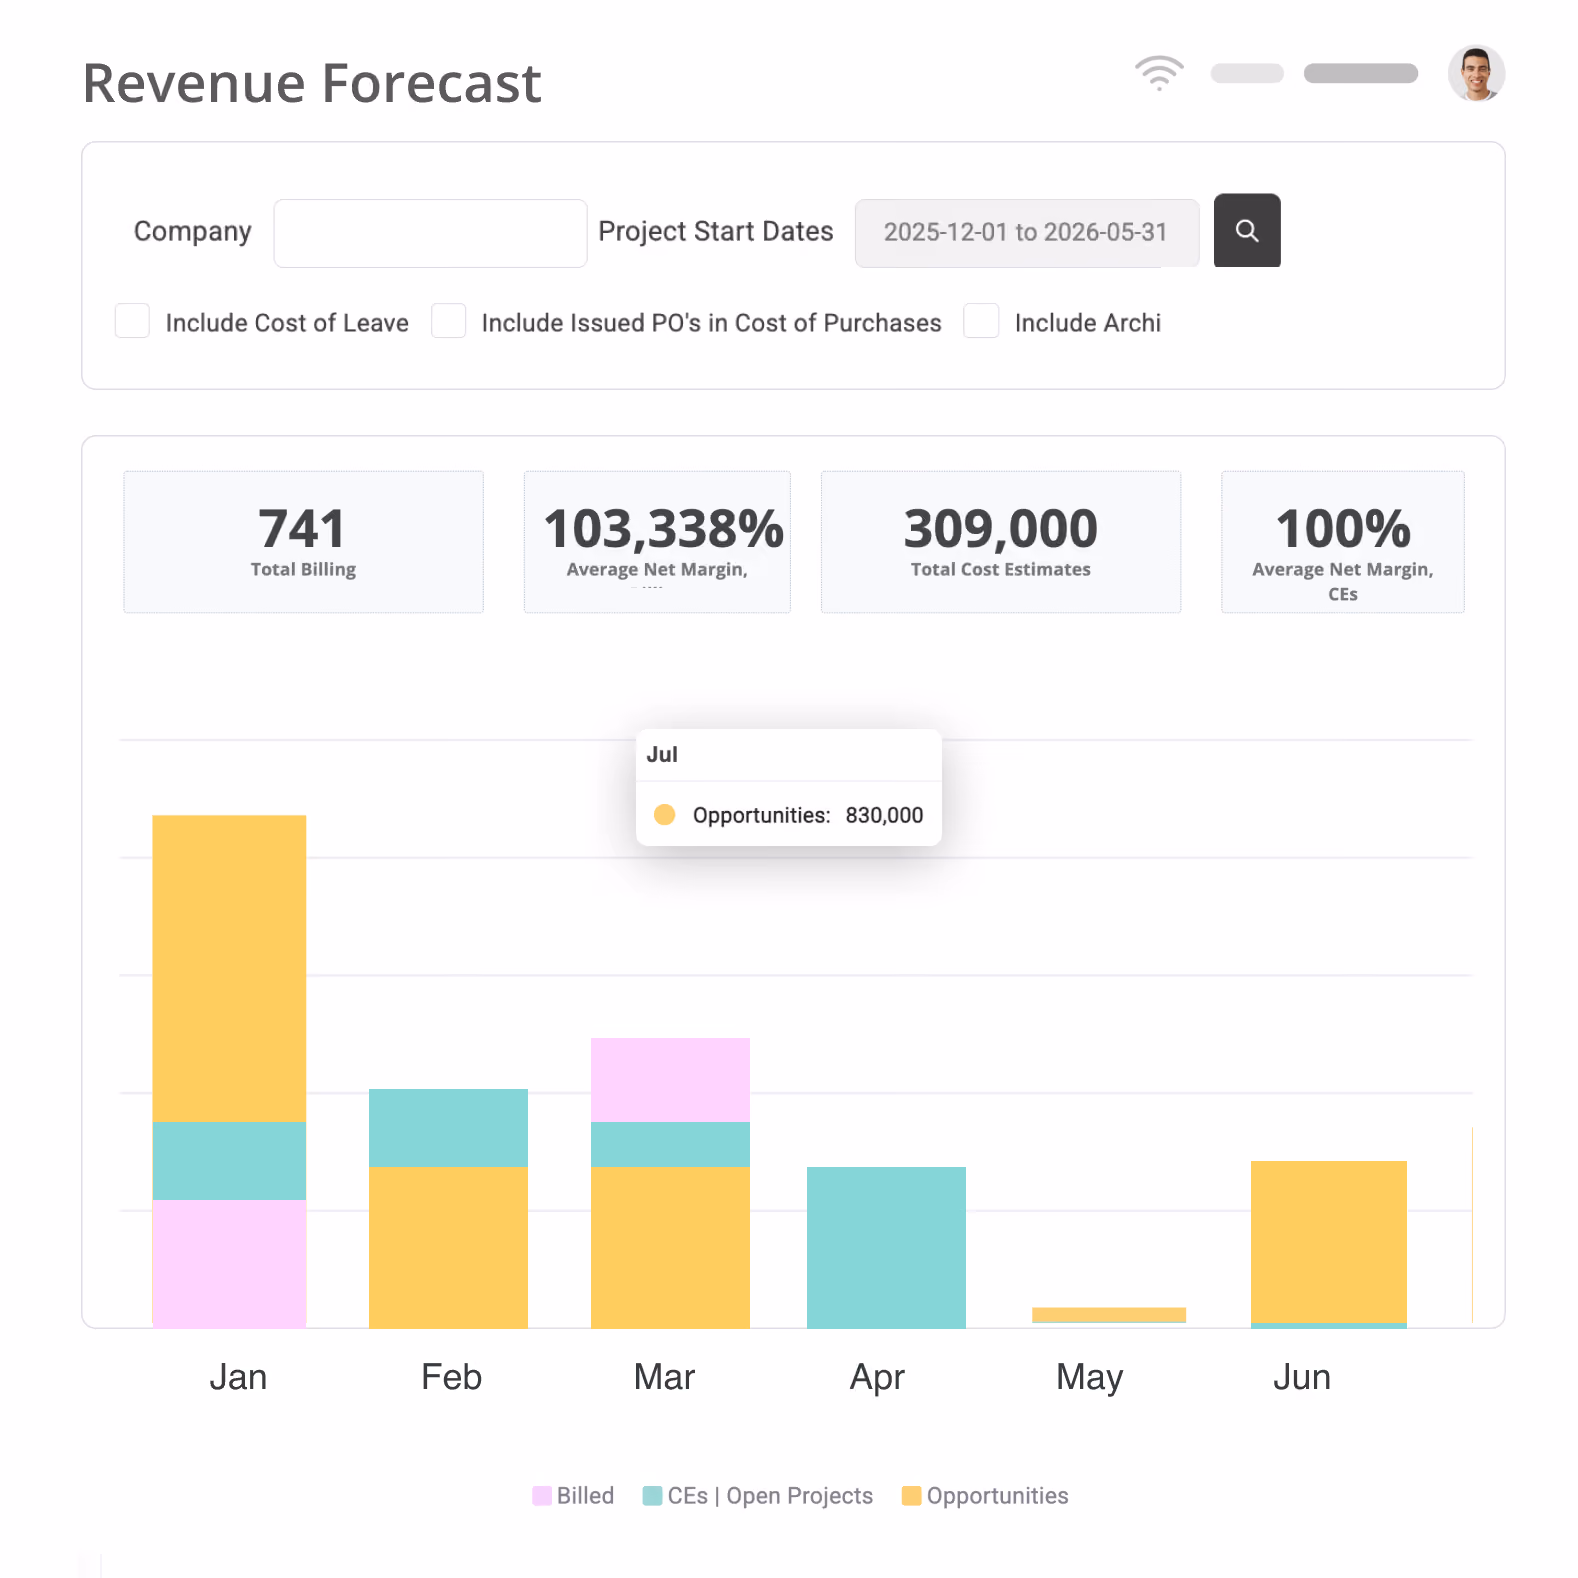
Task: Open the Total Cost Estimates 309,000 card
Action: [x=1000, y=542]
